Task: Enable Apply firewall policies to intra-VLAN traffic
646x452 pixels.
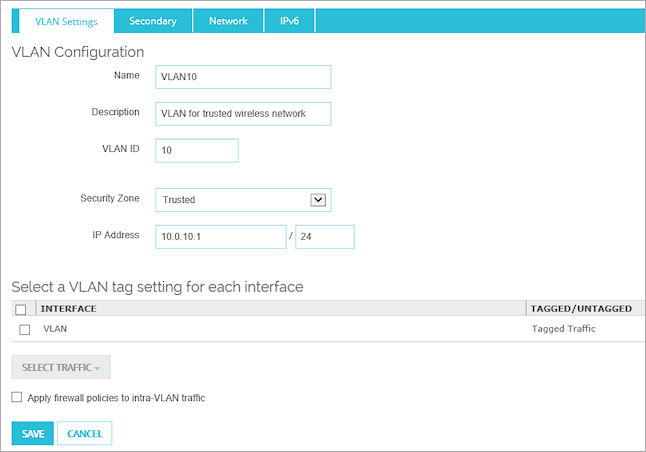Action: [16, 397]
